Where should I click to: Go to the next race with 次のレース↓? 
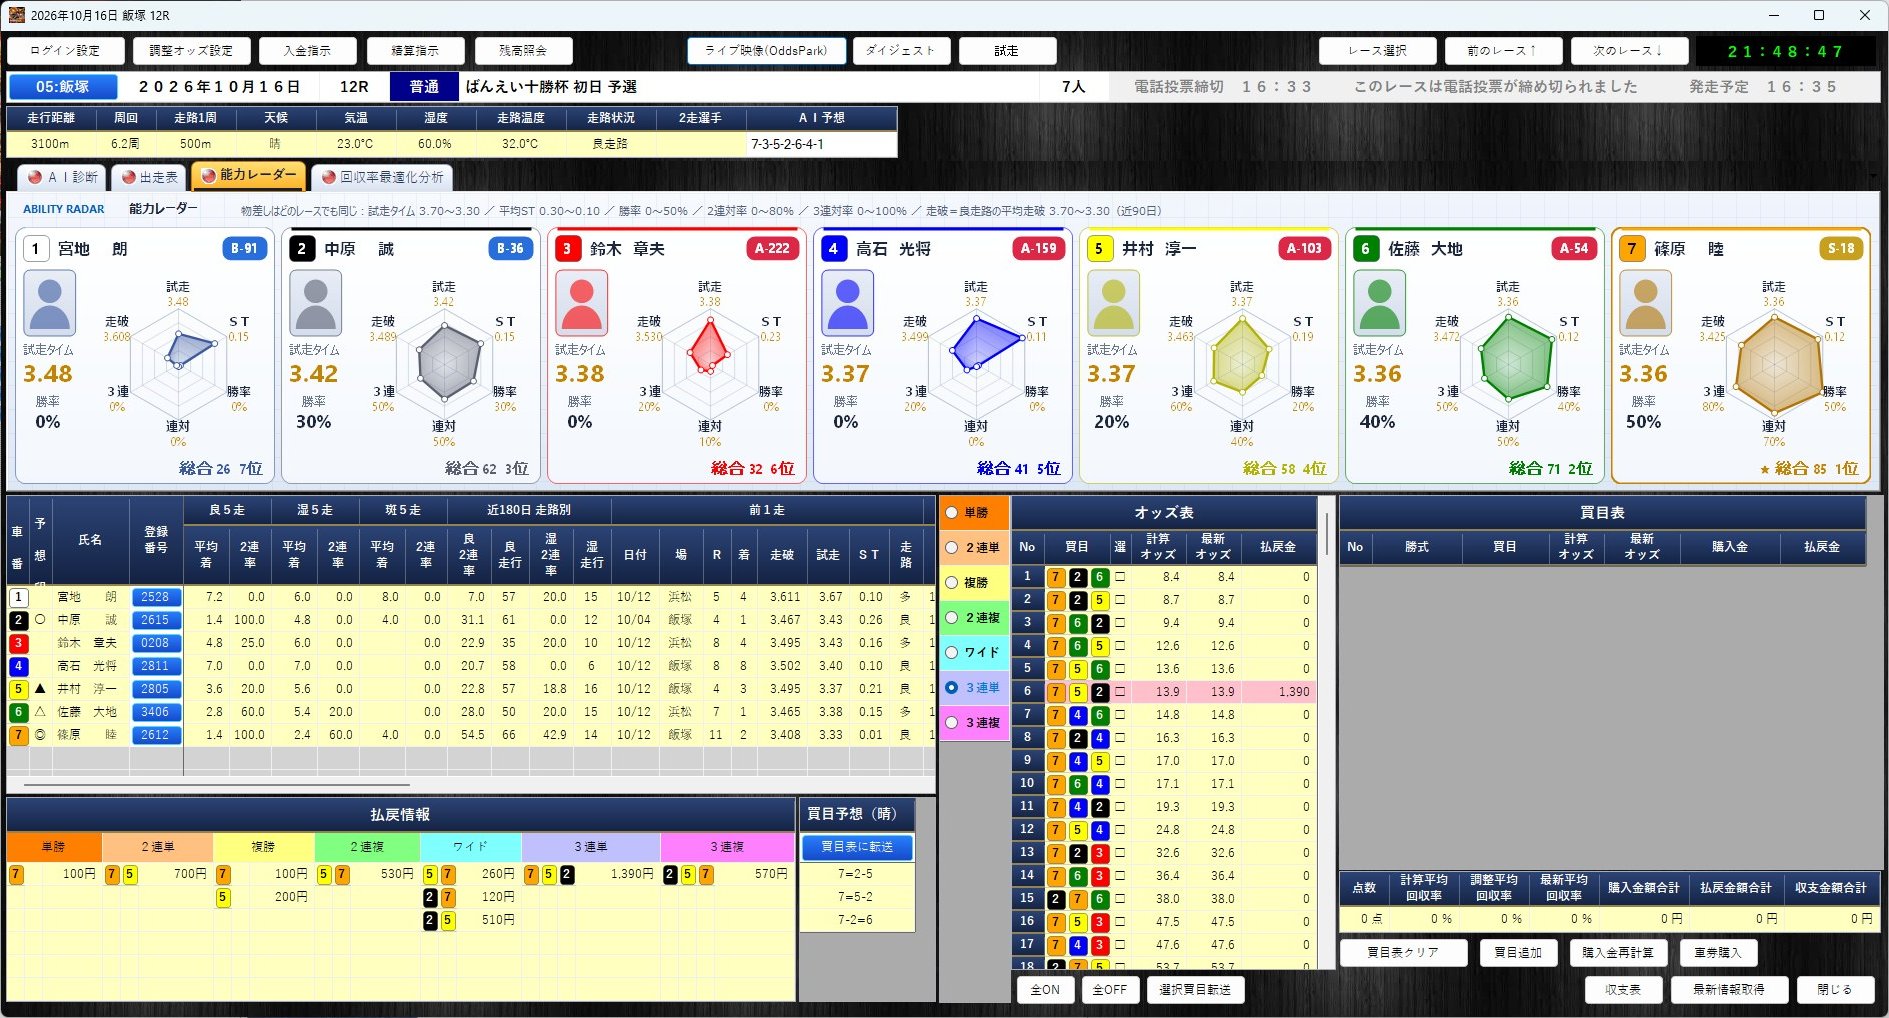coord(1628,51)
